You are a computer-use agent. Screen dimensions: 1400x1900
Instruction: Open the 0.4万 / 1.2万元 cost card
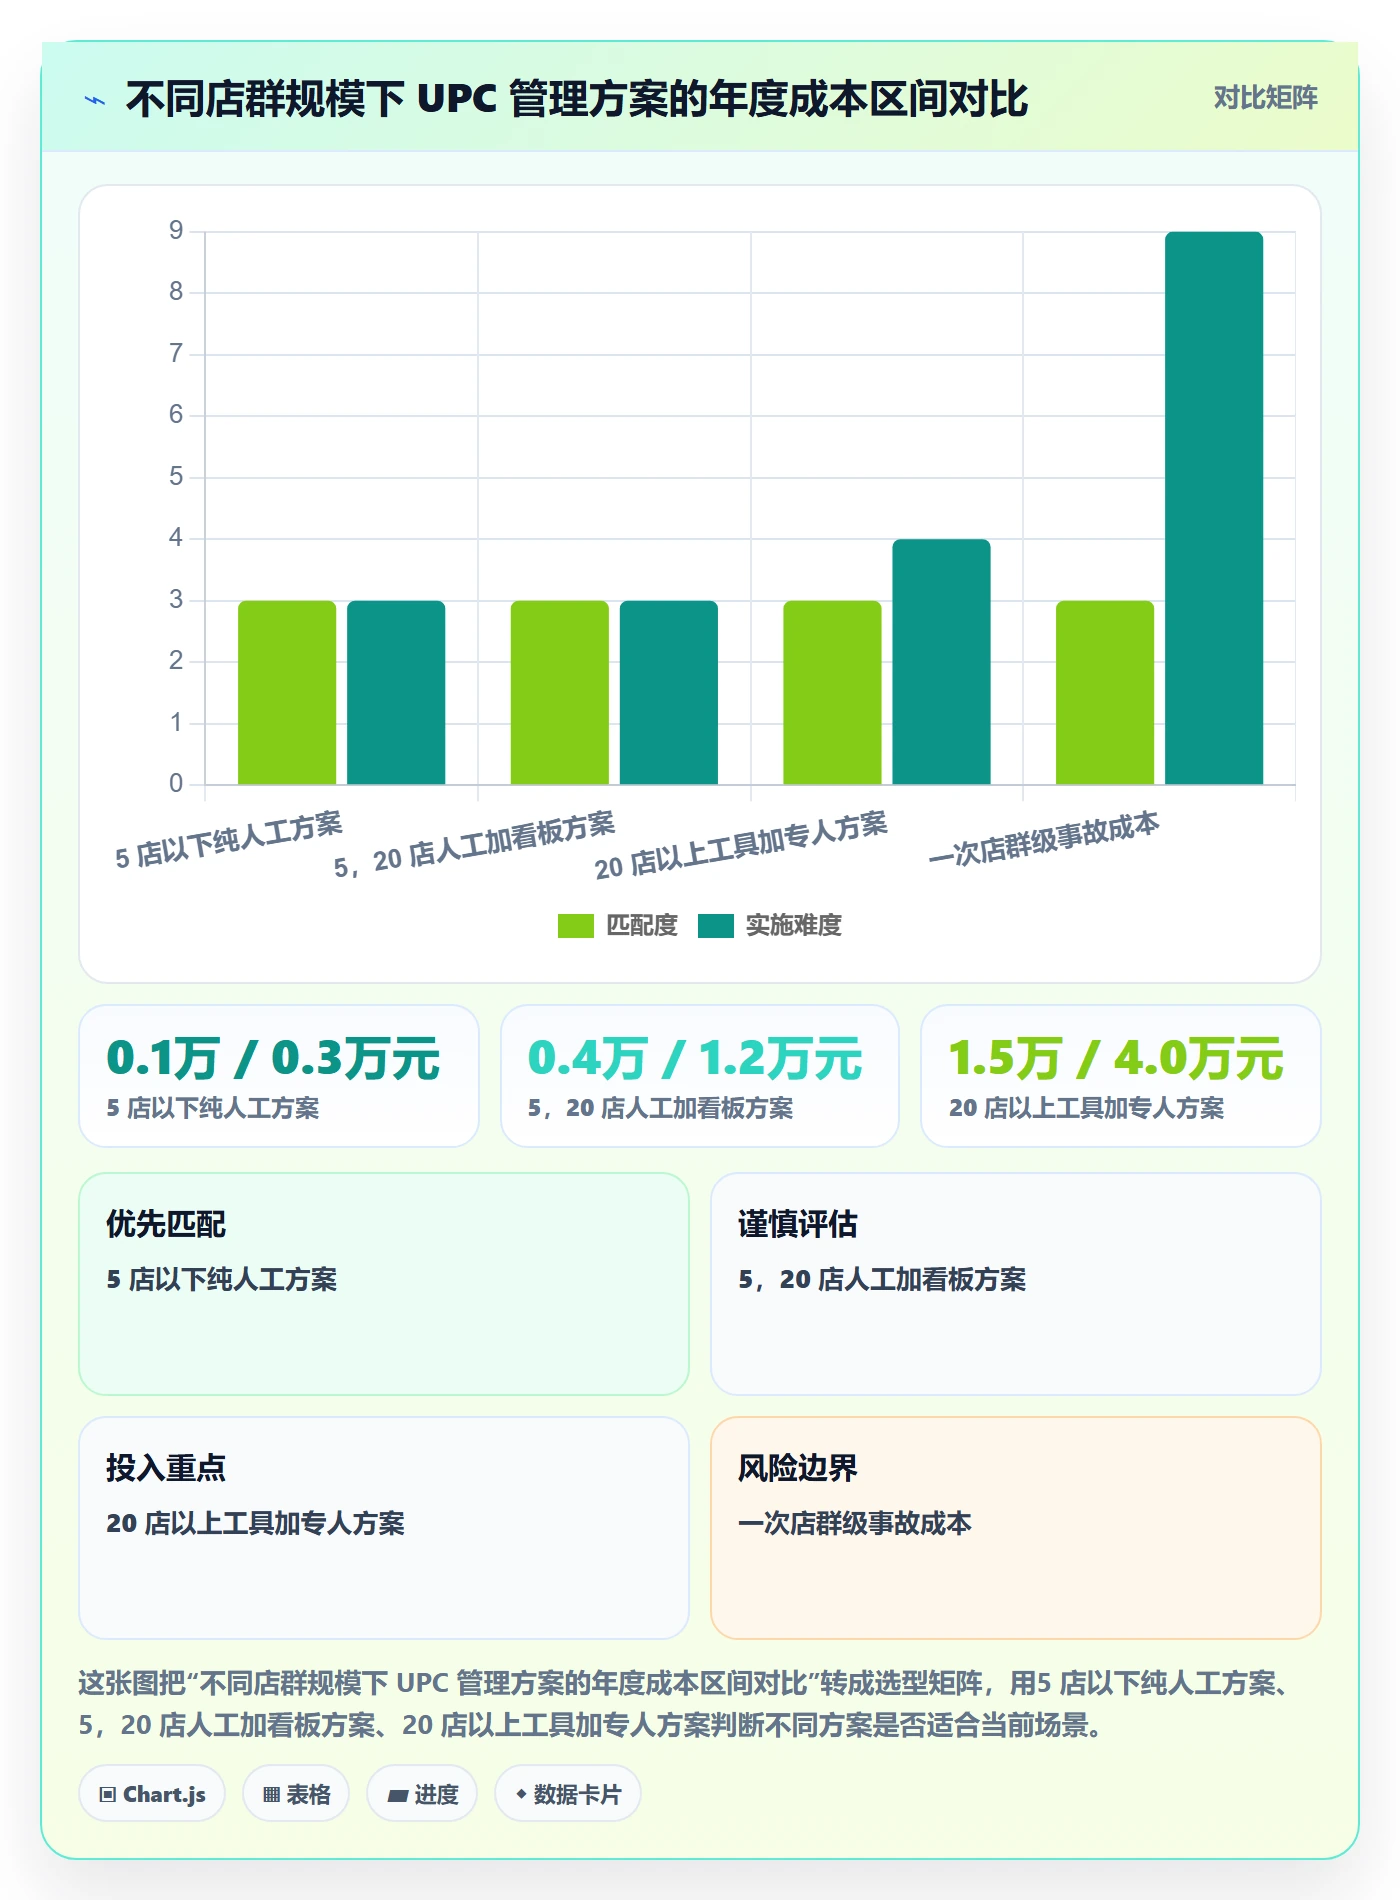tap(700, 1076)
